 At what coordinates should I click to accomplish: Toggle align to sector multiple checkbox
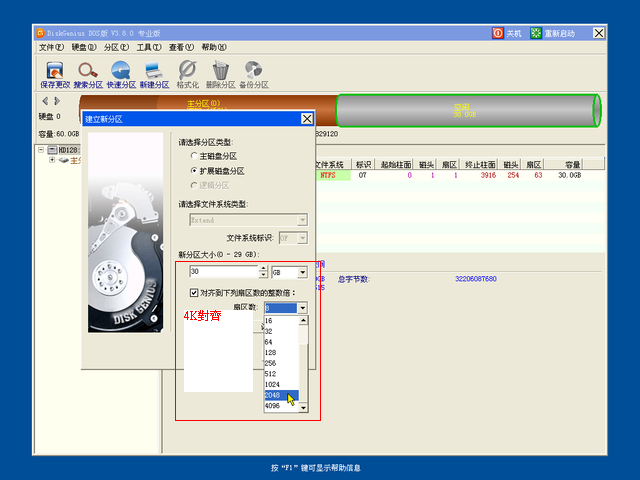(x=194, y=293)
